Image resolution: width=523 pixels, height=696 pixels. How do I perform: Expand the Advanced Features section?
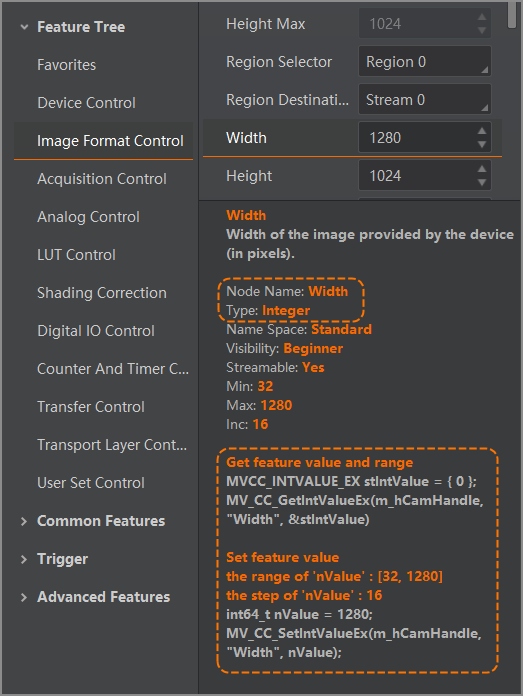[x=24, y=597]
